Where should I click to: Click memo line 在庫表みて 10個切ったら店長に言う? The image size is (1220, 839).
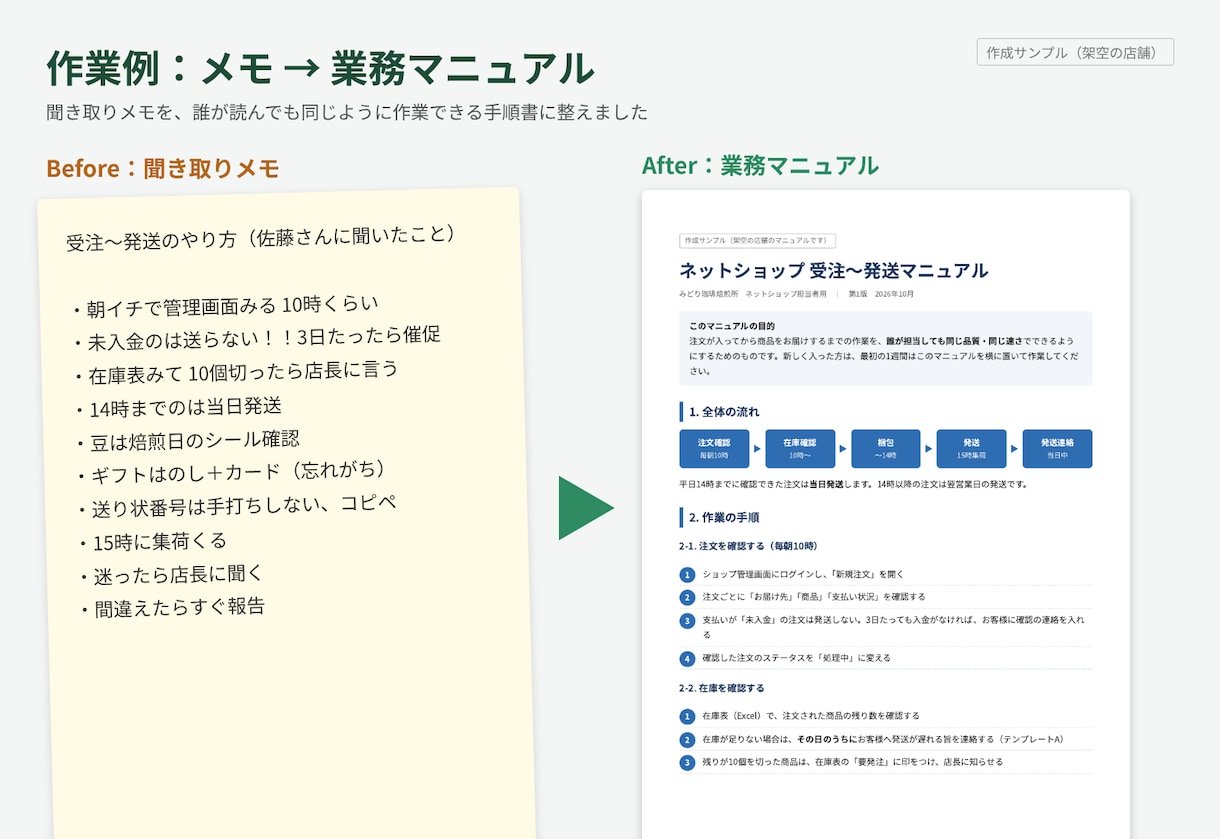[x=235, y=372]
